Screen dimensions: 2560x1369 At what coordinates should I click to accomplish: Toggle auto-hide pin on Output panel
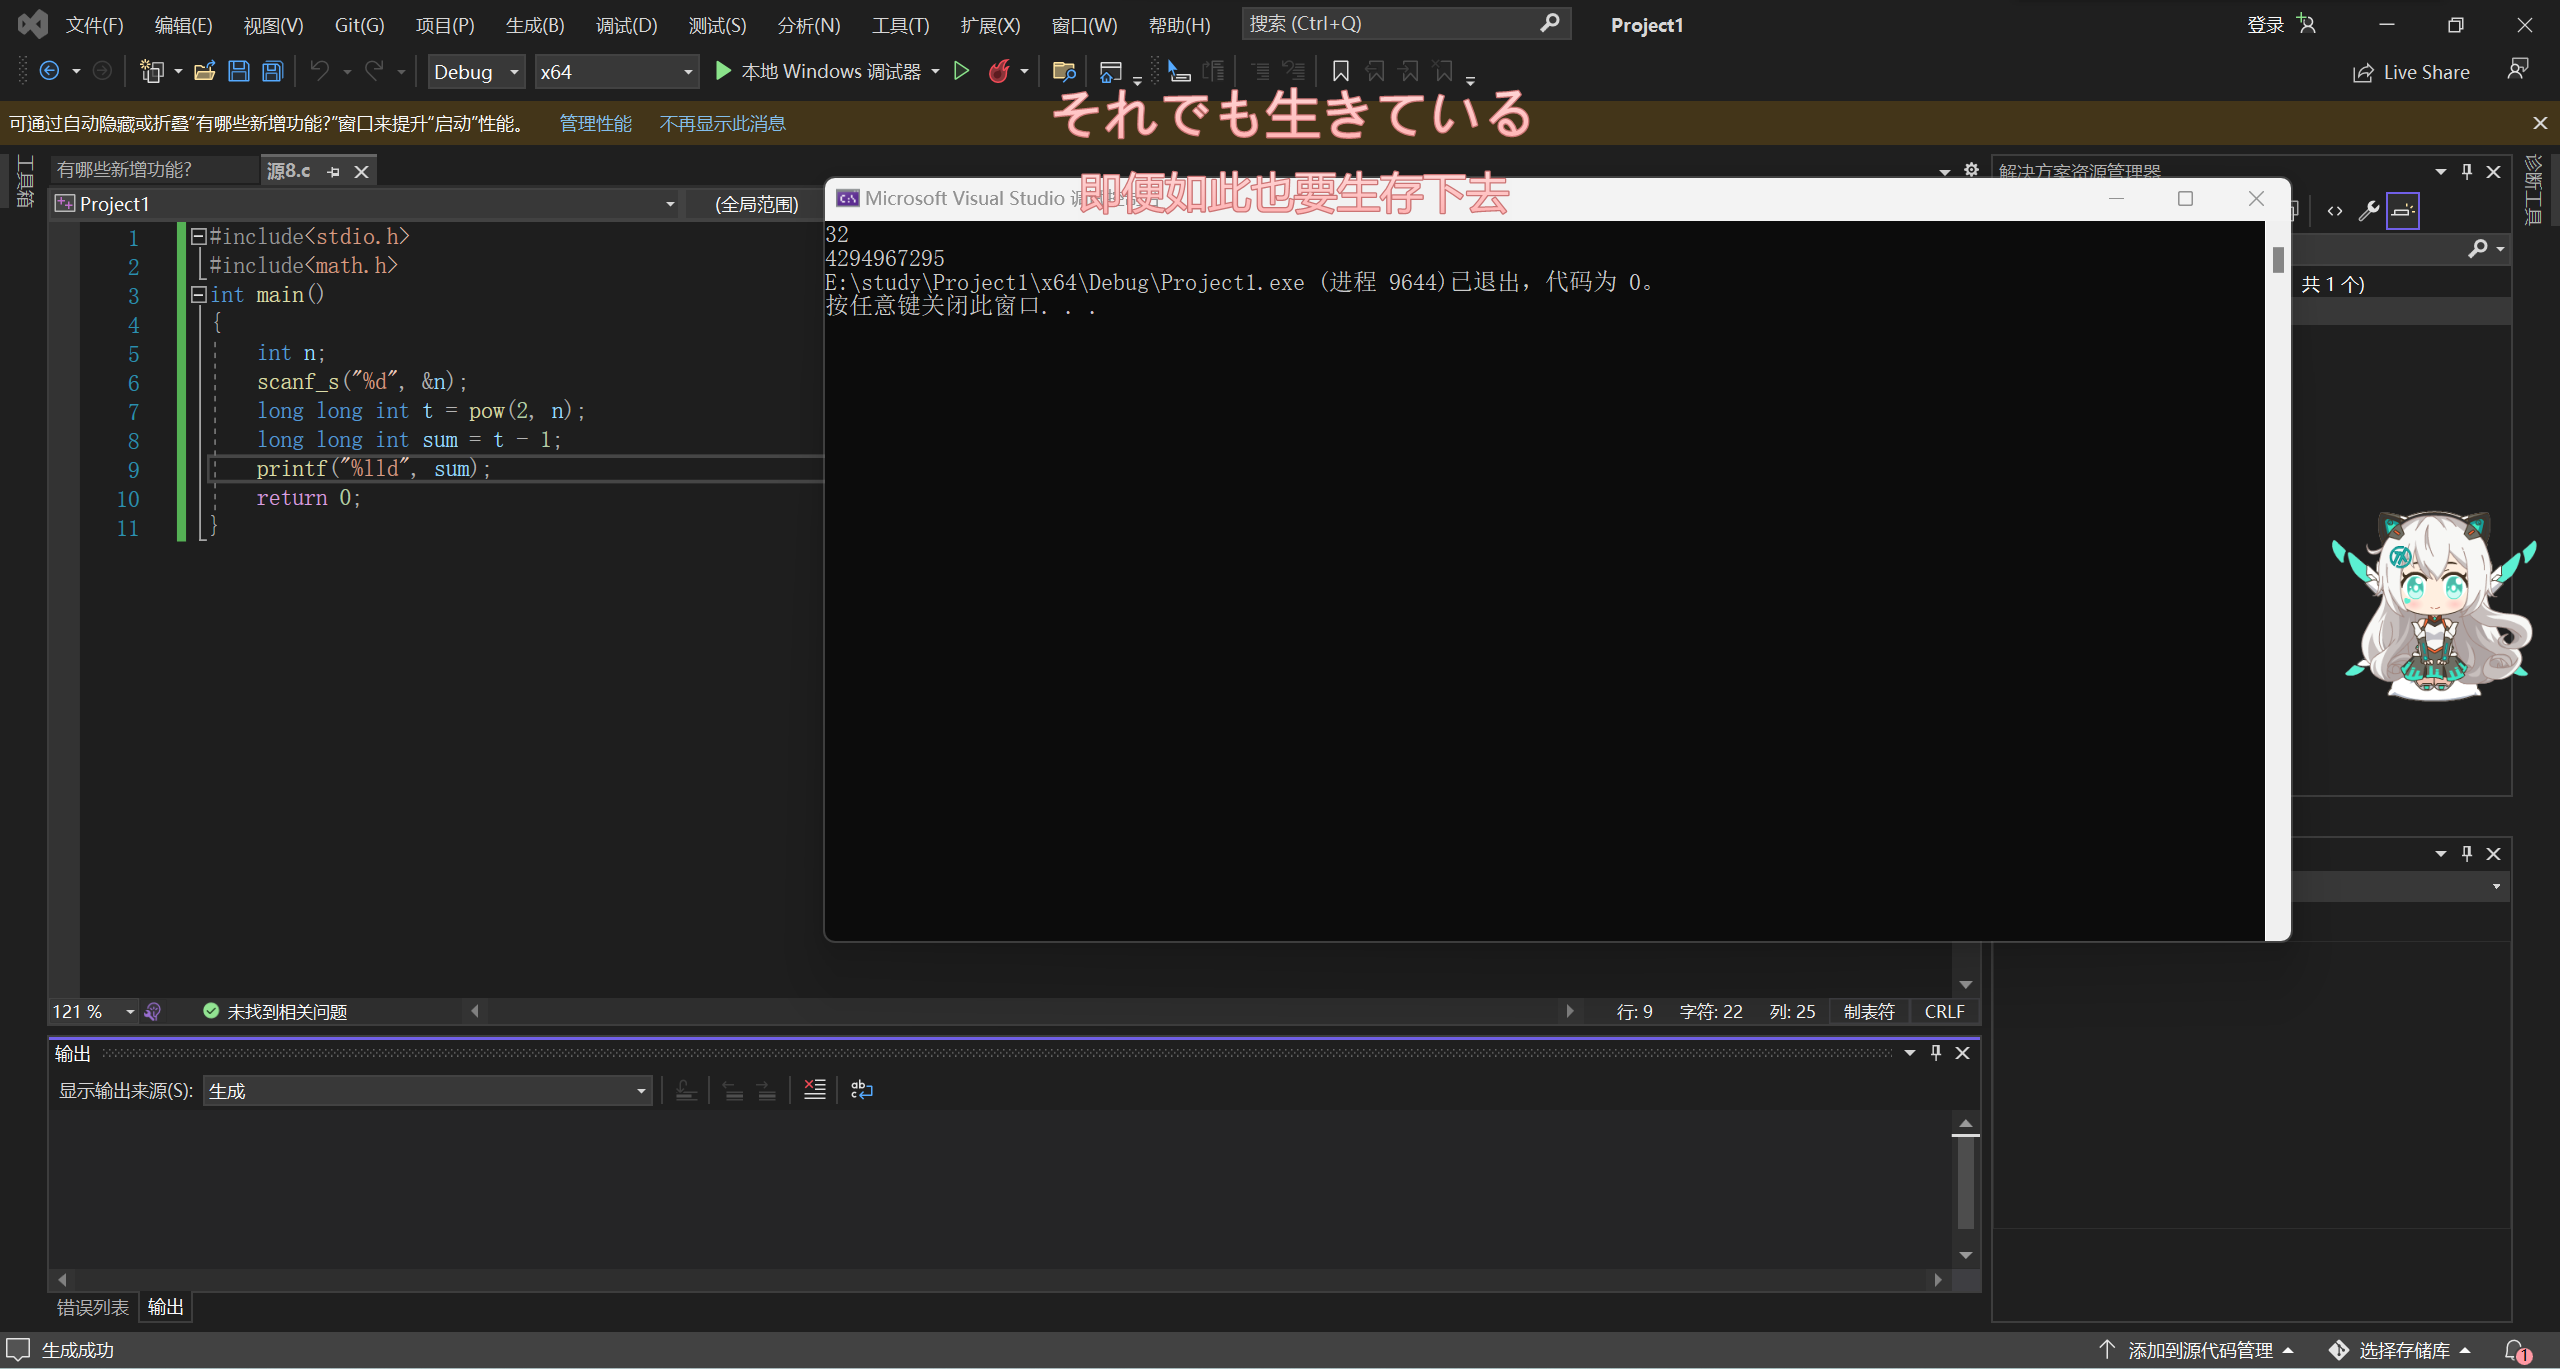point(1936,1053)
